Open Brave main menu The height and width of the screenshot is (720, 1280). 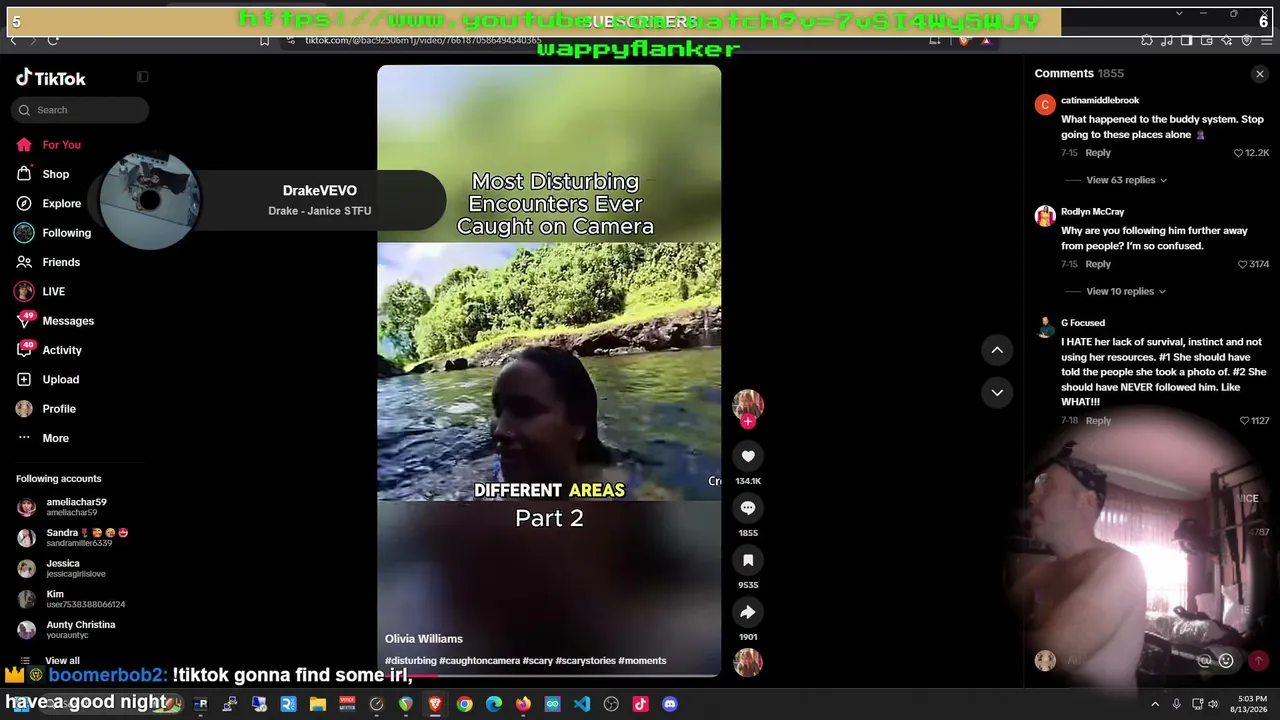1267,40
